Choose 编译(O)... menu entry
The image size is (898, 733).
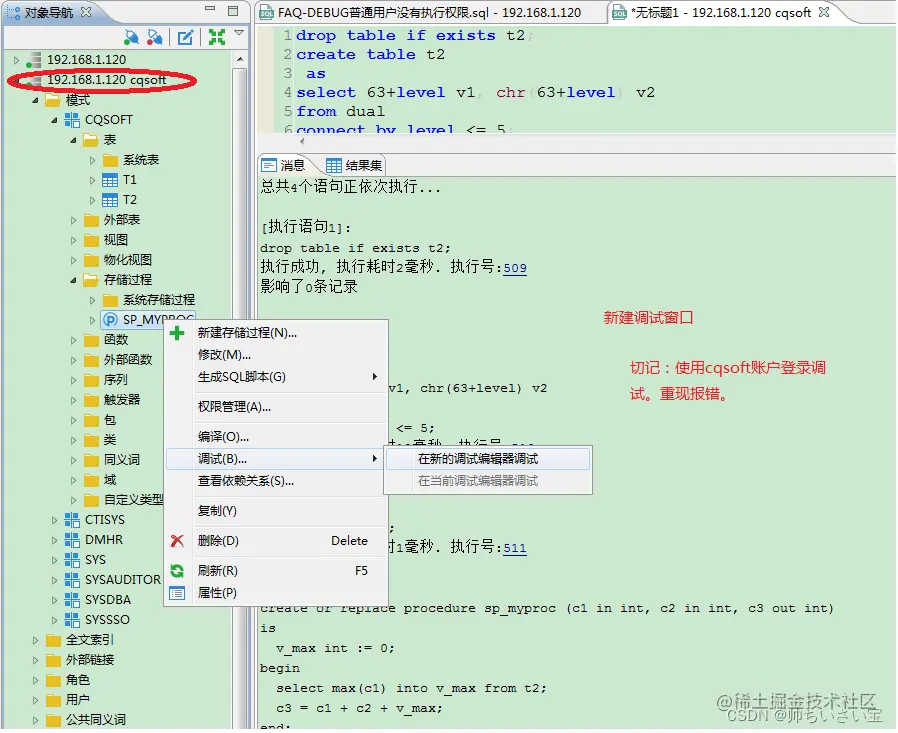tap(276, 438)
